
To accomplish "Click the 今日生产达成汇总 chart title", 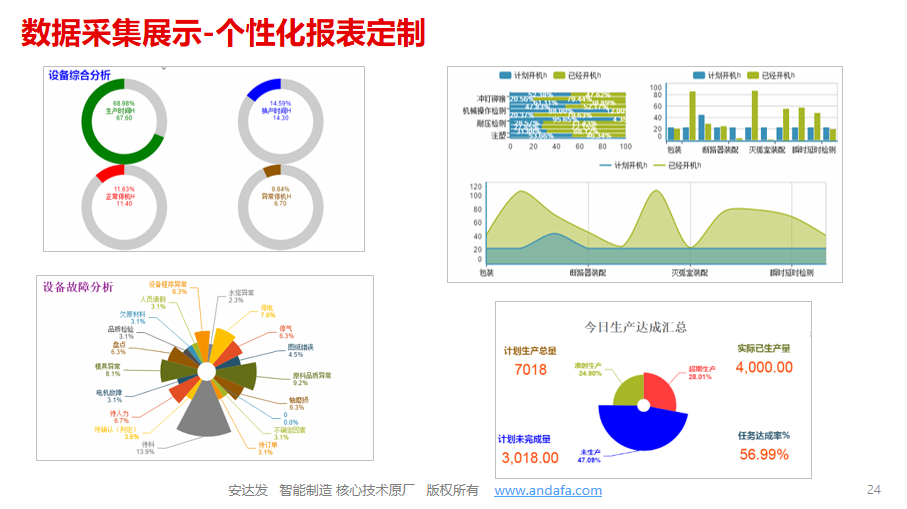I will [x=634, y=326].
